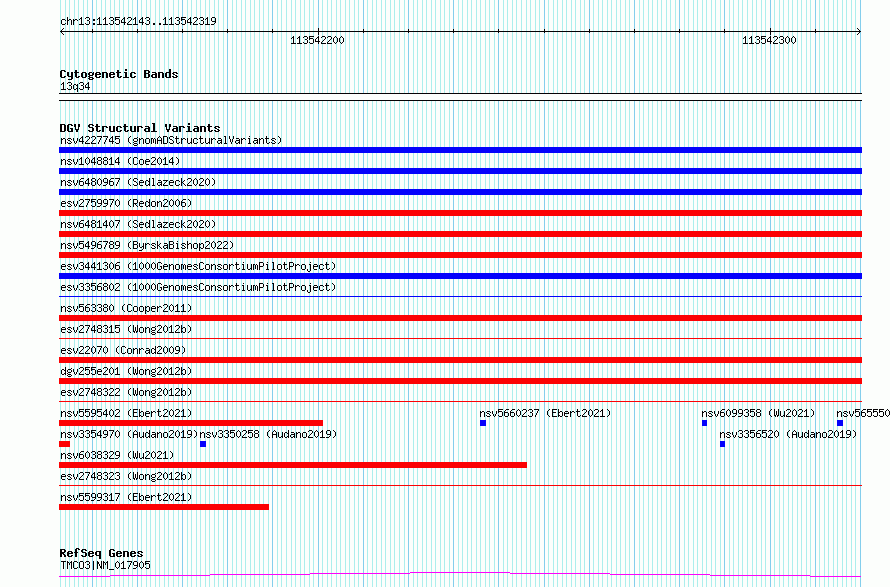Click the blue bar under esv3441306
The image size is (890, 587).
point(460,276)
